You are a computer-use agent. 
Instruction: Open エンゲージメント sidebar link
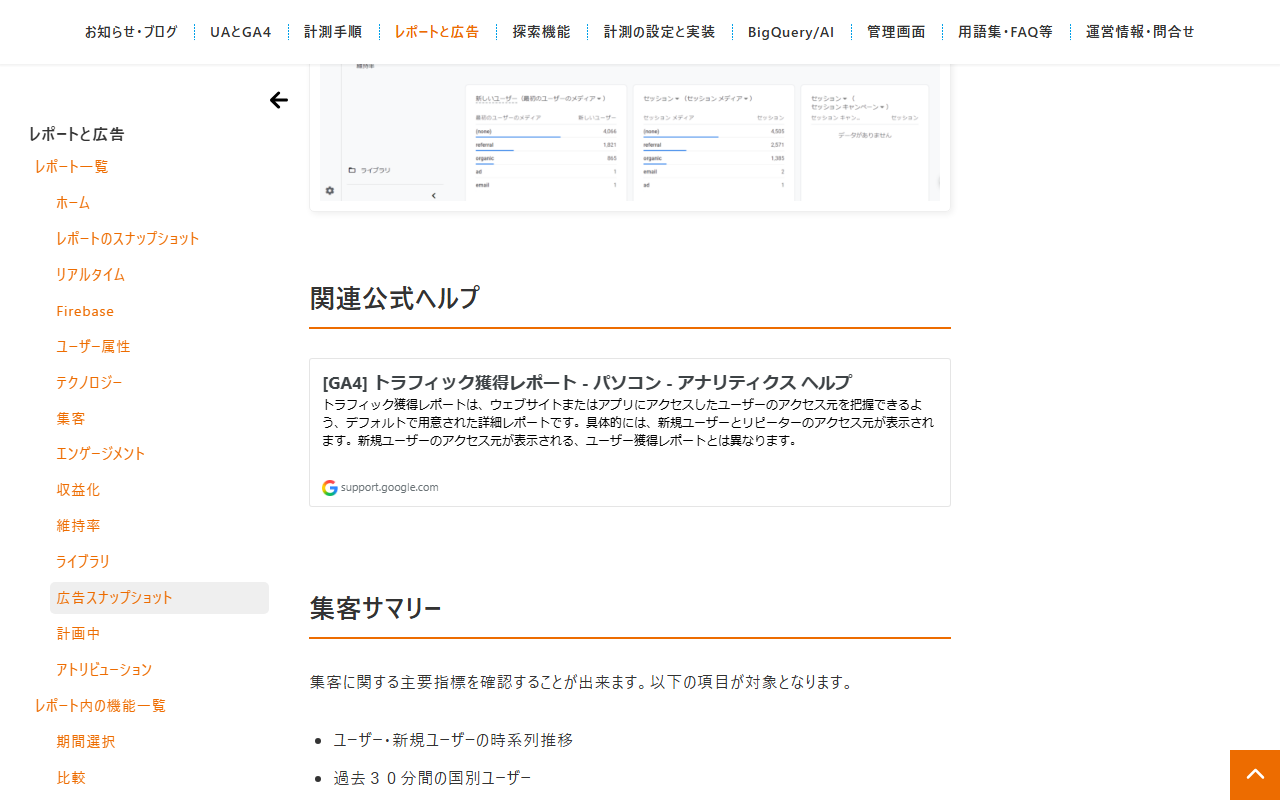tap(101, 454)
